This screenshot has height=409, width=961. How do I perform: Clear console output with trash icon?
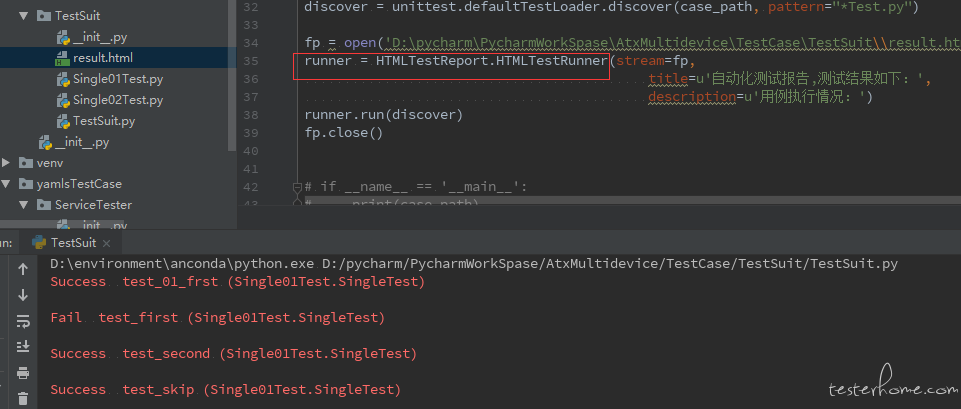[x=23, y=399]
